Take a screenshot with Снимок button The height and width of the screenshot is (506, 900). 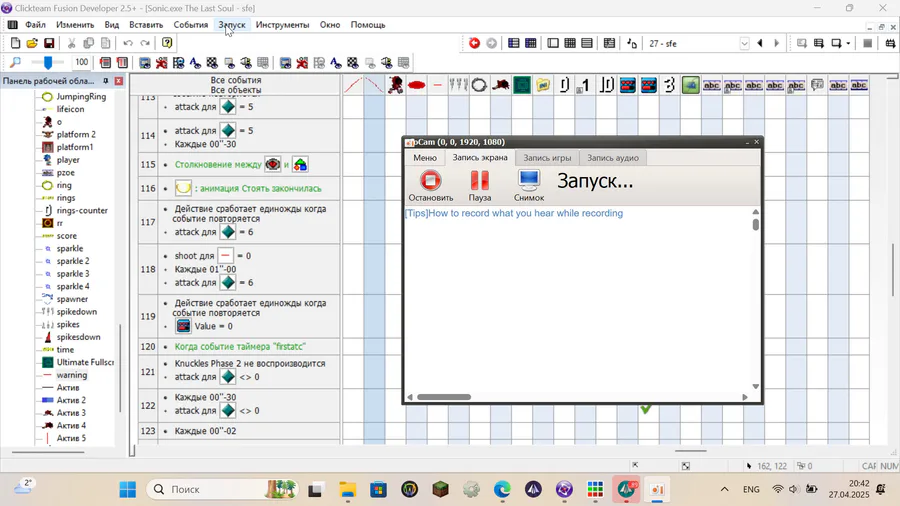pos(529,186)
